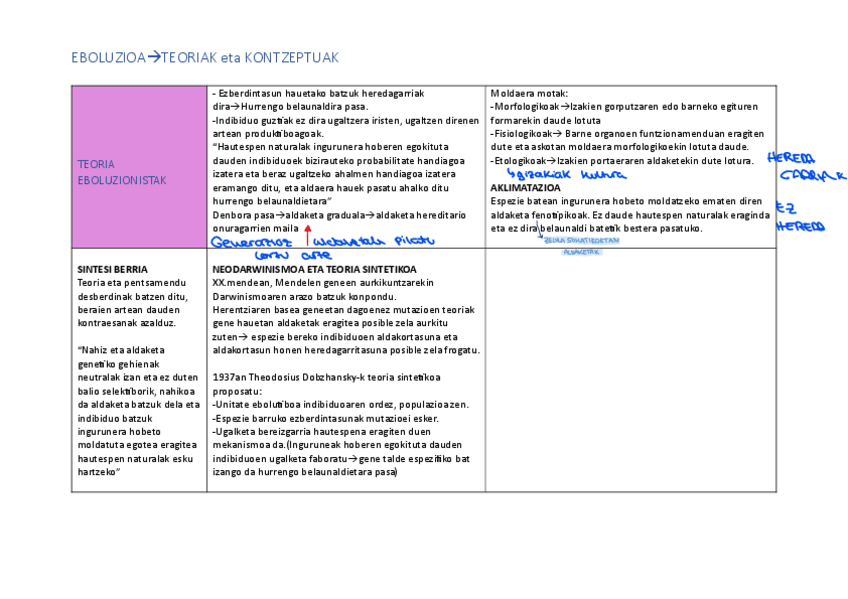The image size is (848, 599).
Task: Click the handwritten blue 'Generazioz' note
Action: coord(251,242)
